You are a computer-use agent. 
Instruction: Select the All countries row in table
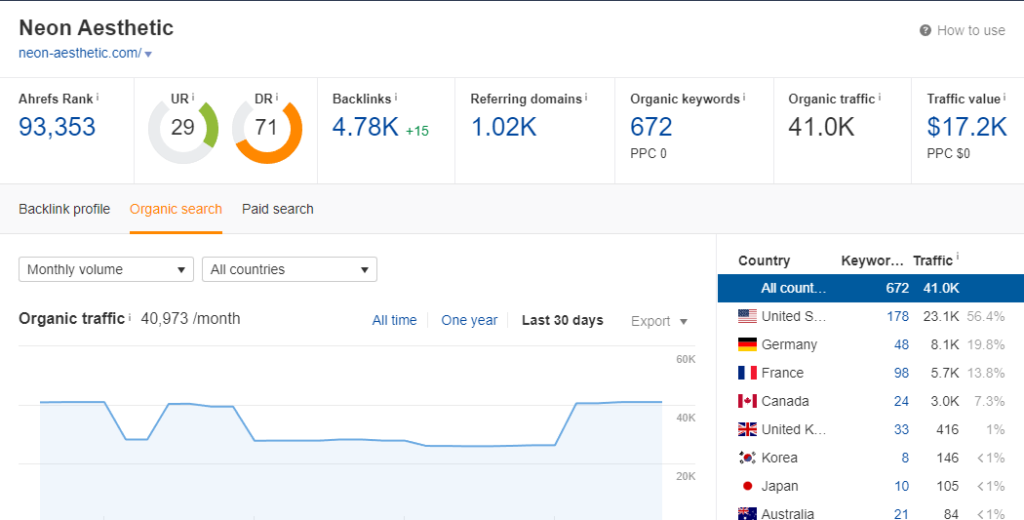pos(871,288)
